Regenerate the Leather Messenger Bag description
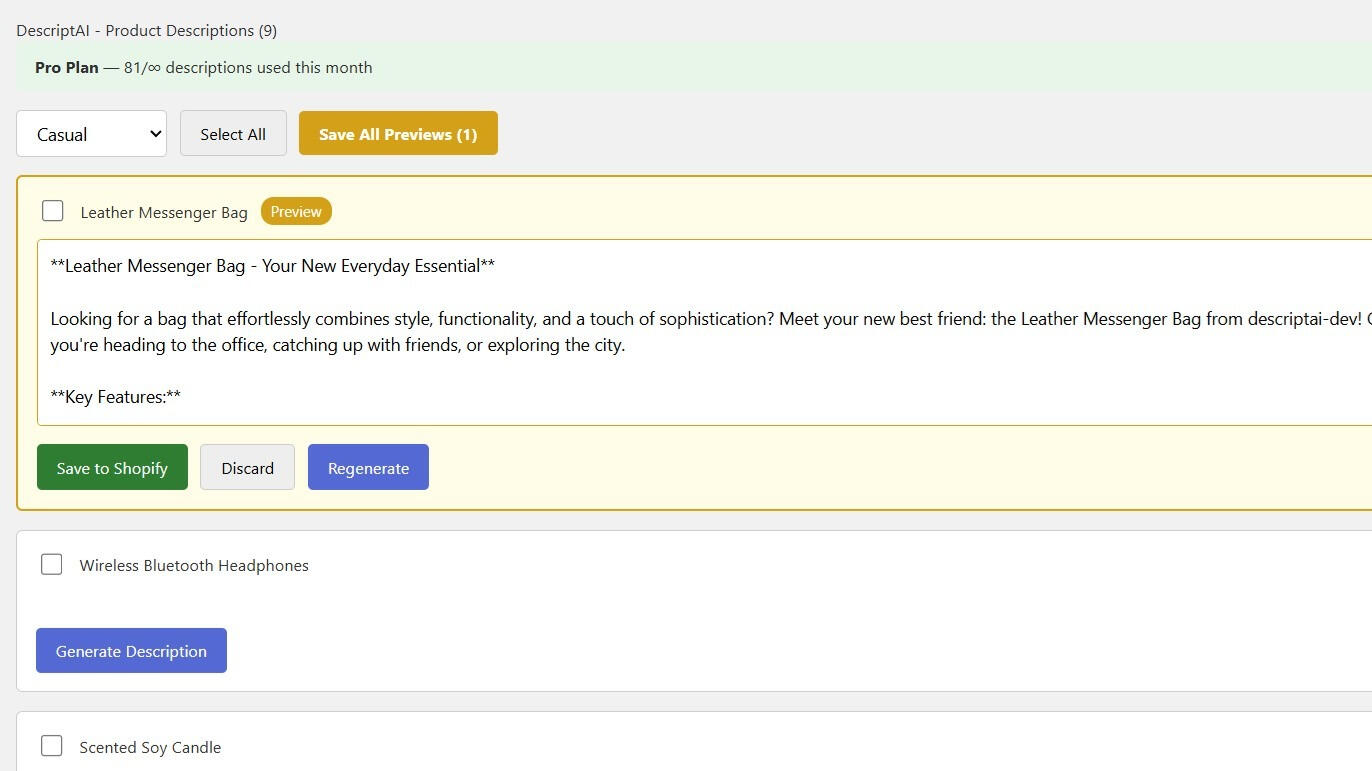The image size is (1372, 771). coord(368,468)
